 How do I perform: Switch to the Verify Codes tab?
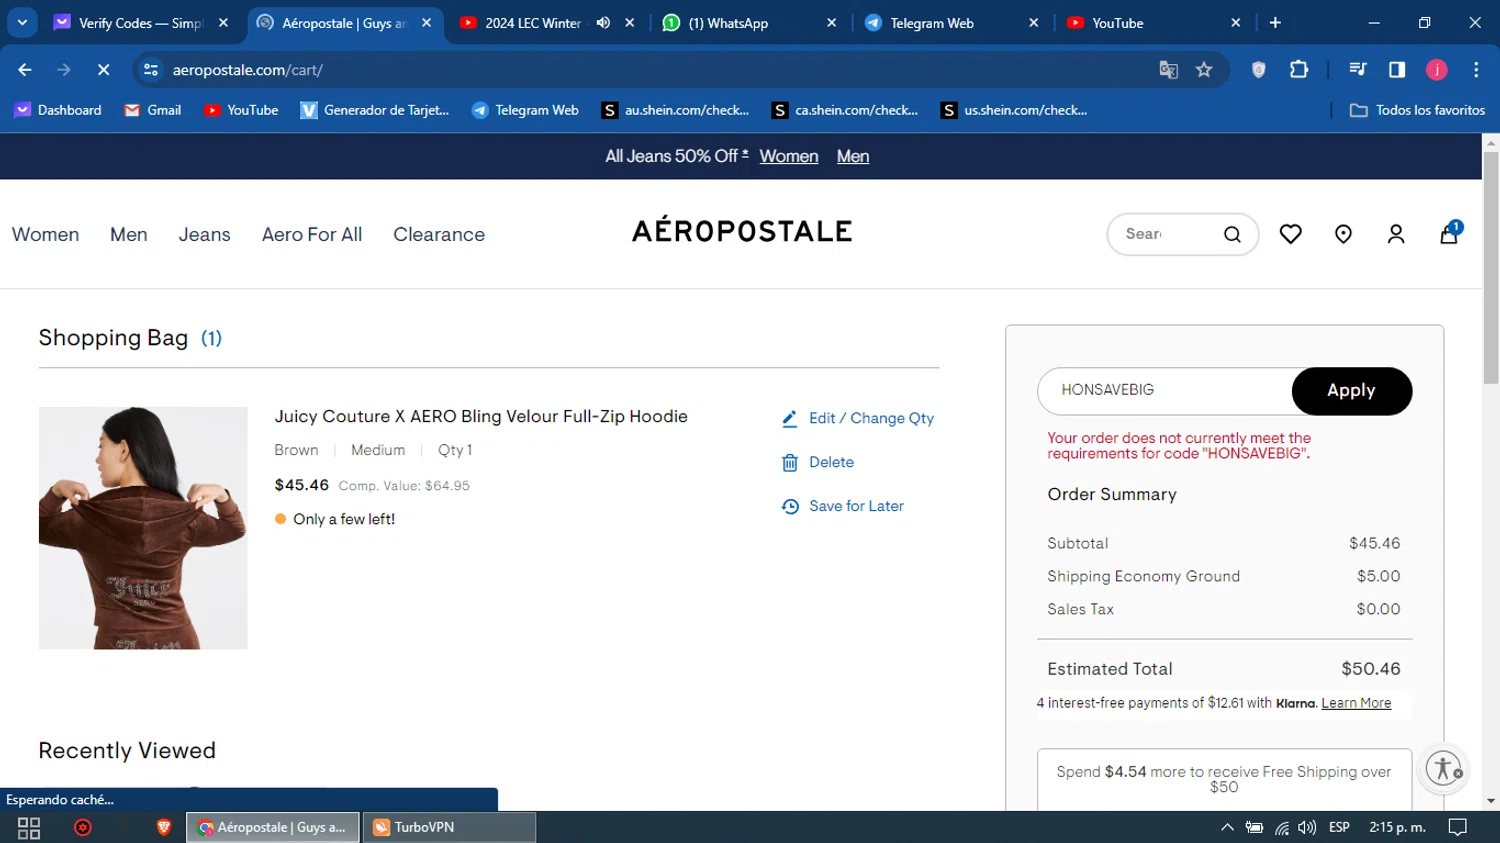142,23
